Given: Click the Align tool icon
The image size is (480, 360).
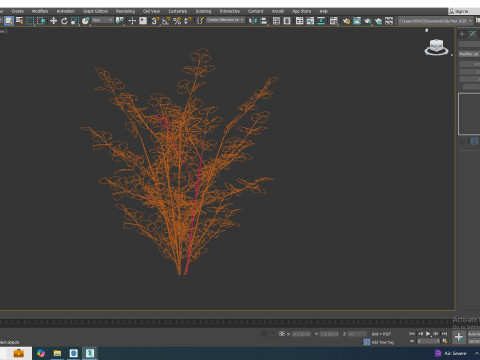Looking at the screenshot, I should [264, 21].
